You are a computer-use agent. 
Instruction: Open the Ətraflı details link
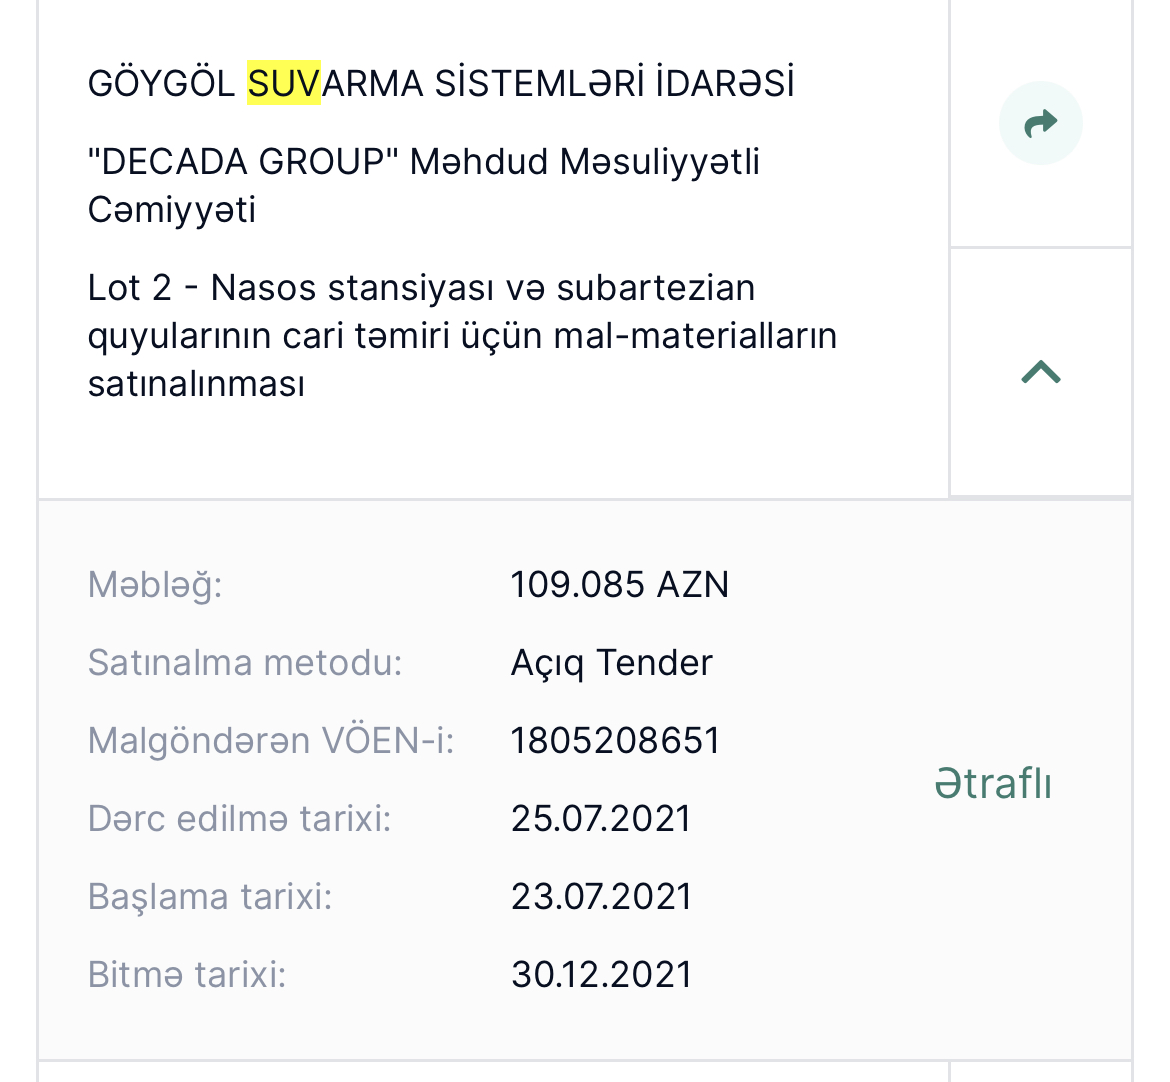point(993,784)
